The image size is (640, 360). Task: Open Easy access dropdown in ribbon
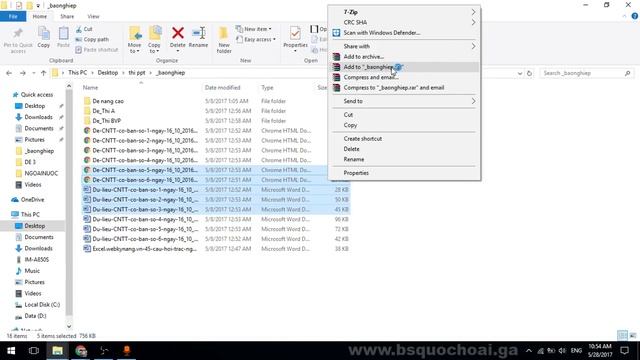point(256,39)
